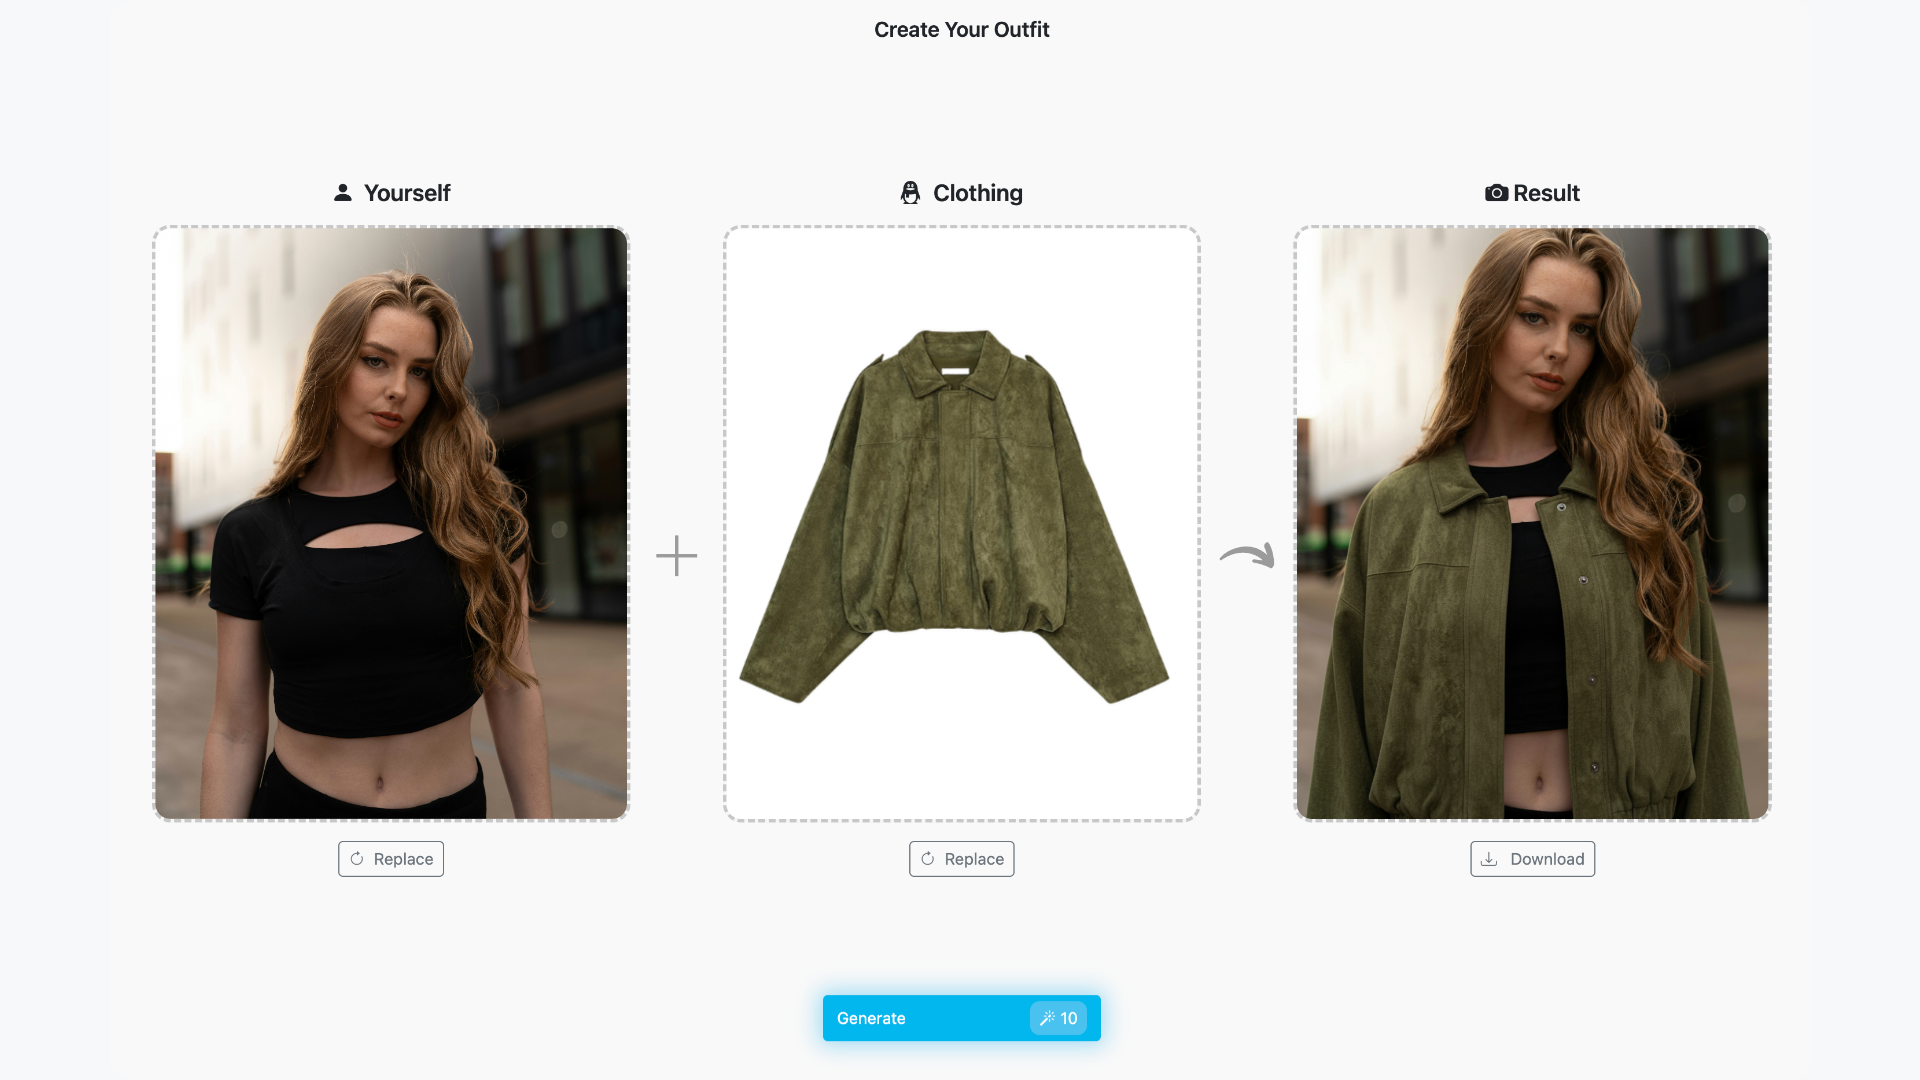This screenshot has height=1080, width=1920.
Task: Click the Yourself section label
Action: [407, 193]
